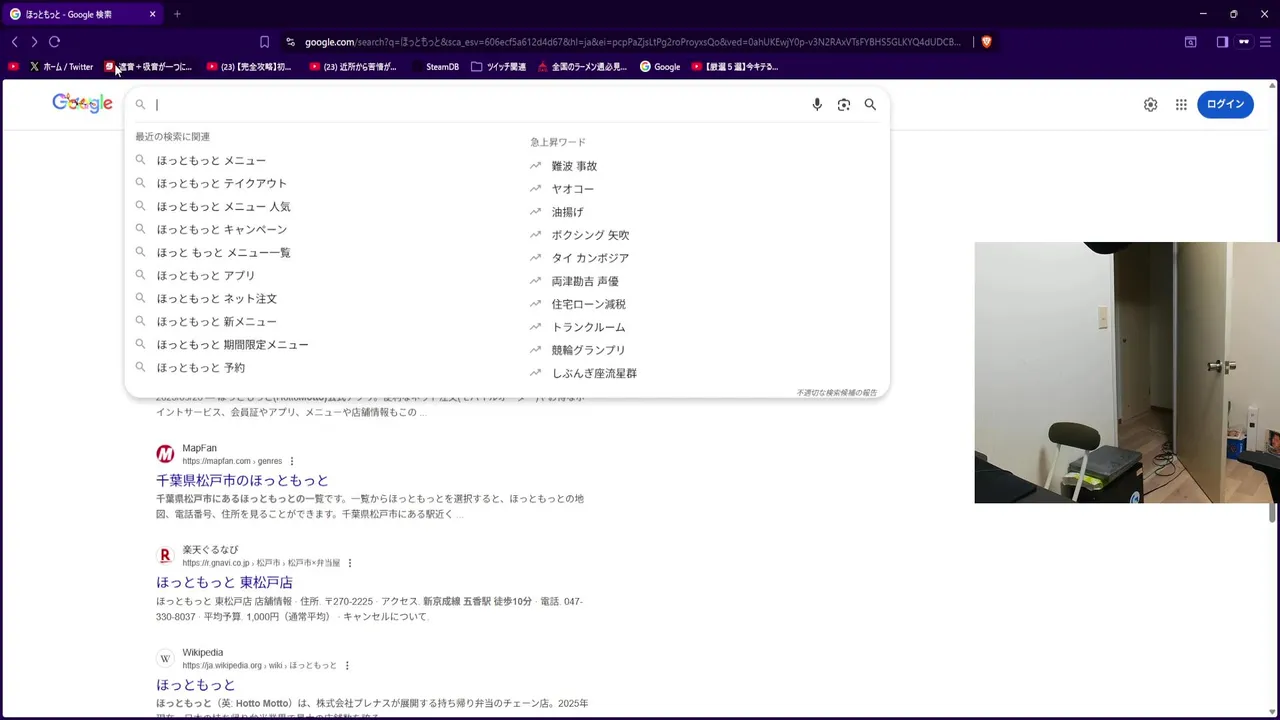Open Google quick settings gear
Viewport: 1280px width, 720px height.
point(1150,104)
